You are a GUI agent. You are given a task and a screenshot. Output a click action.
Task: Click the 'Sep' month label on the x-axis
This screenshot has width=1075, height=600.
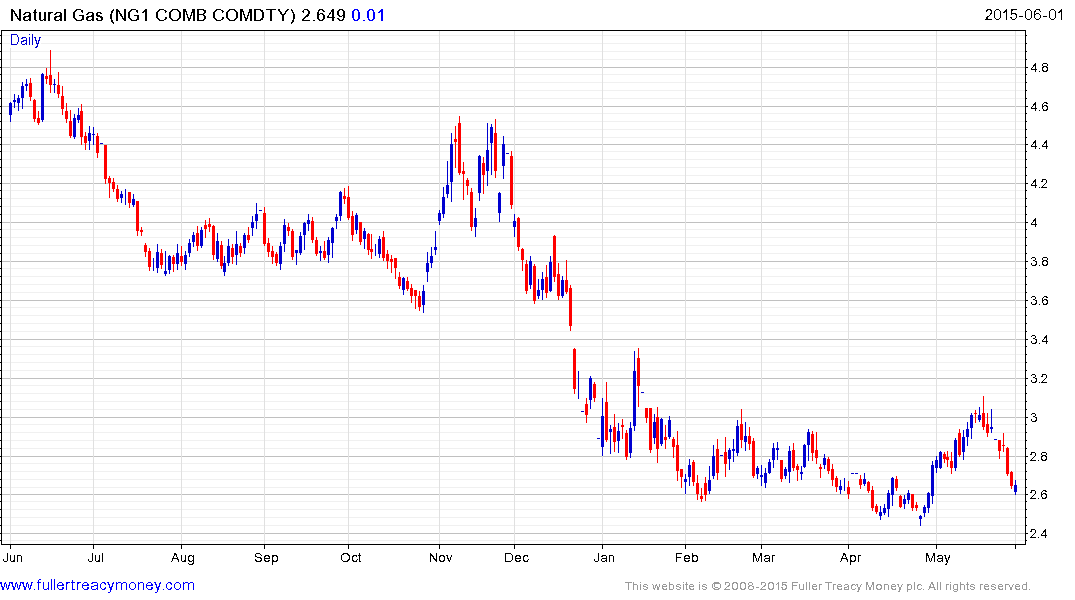[x=266, y=557]
